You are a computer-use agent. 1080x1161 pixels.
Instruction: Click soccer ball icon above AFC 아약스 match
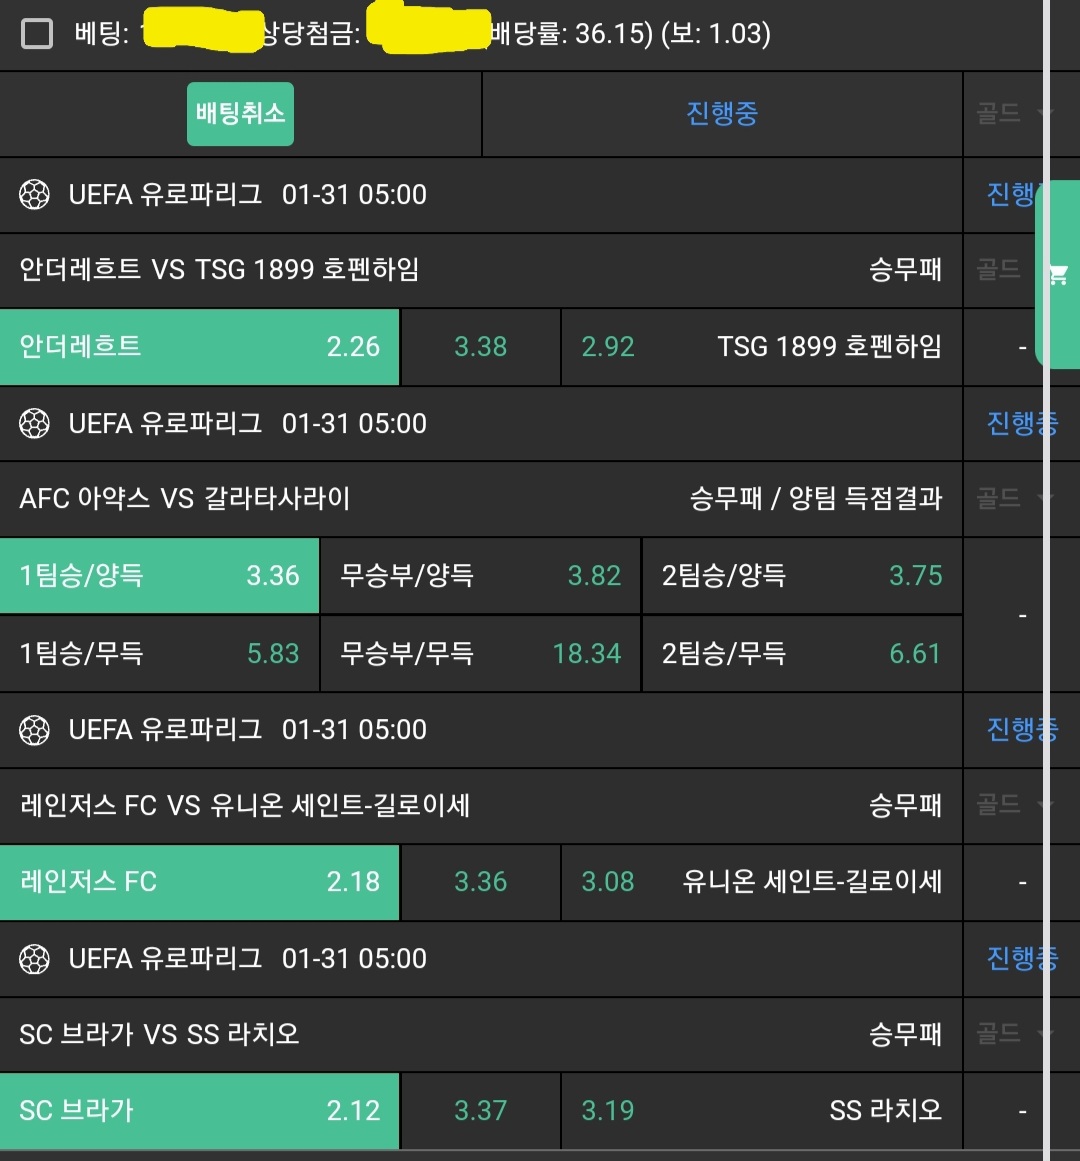[x=34, y=424]
